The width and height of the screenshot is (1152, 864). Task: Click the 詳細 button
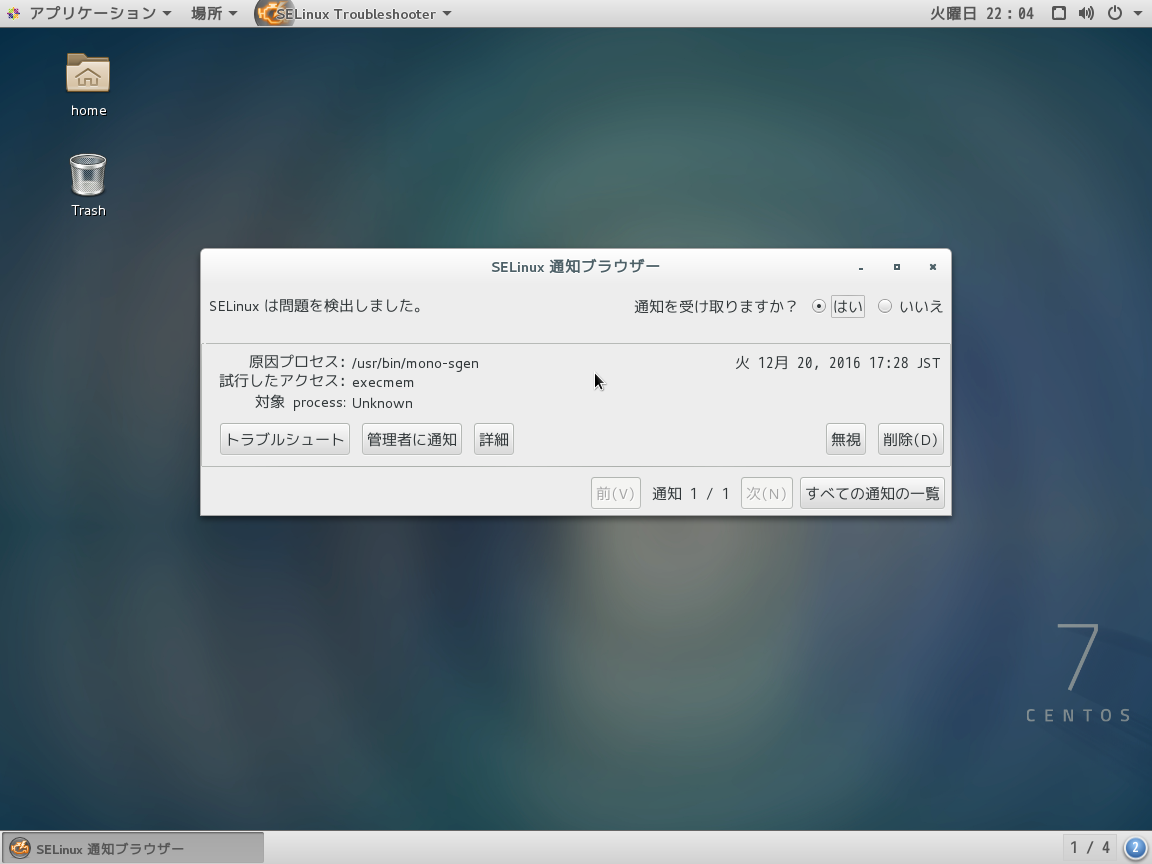pyautogui.click(x=494, y=439)
